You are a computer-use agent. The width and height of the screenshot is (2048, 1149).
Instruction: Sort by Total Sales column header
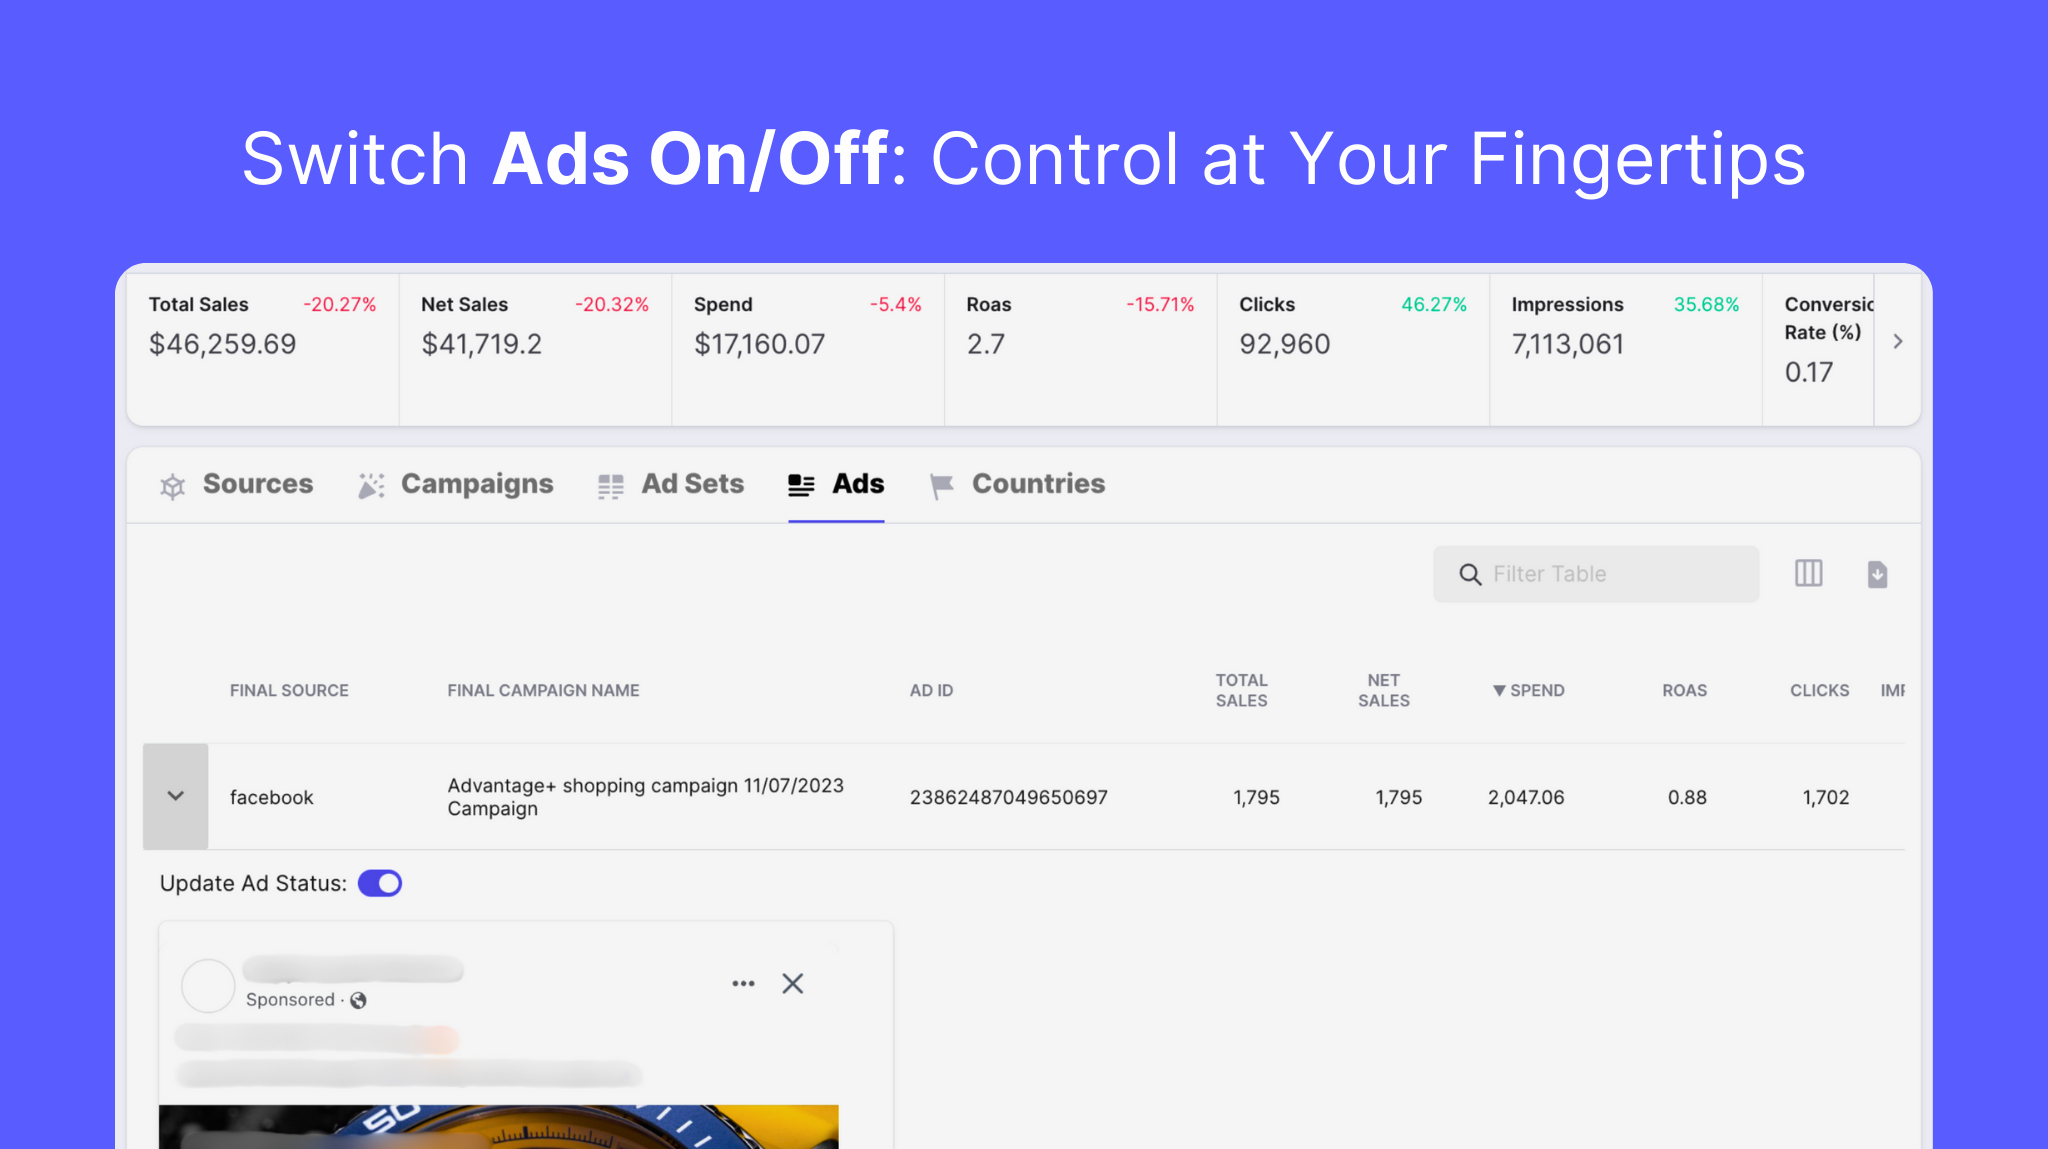point(1241,690)
